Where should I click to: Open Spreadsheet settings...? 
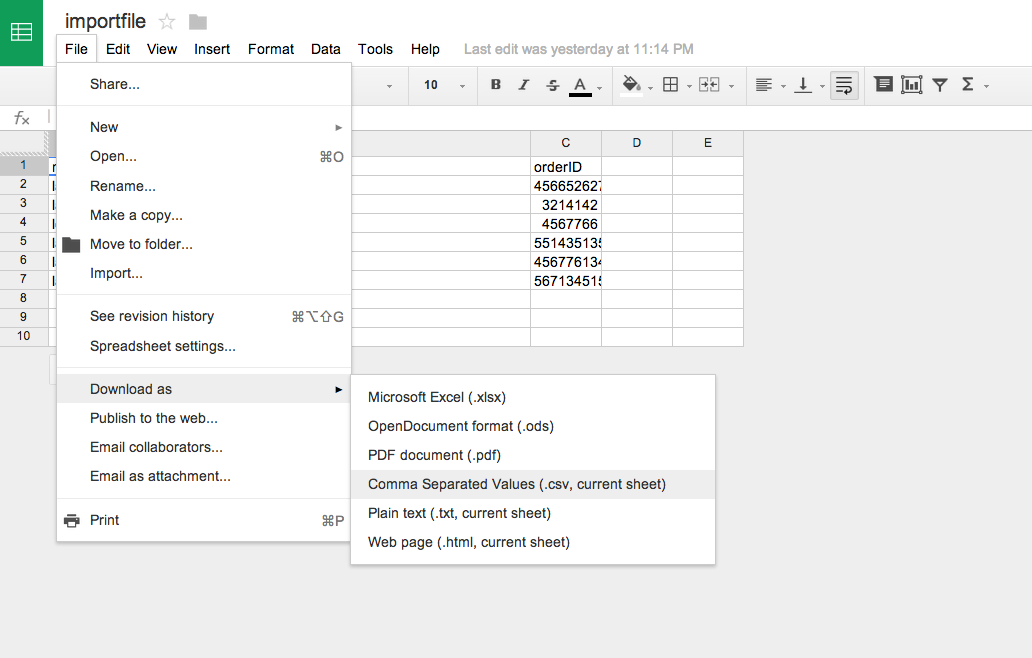(204, 346)
